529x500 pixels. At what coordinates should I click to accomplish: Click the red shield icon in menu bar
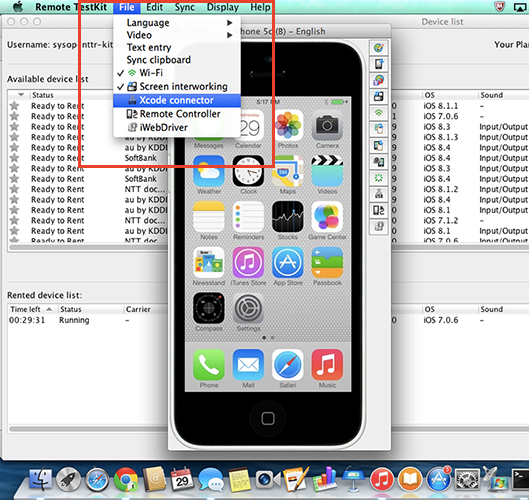499,7
